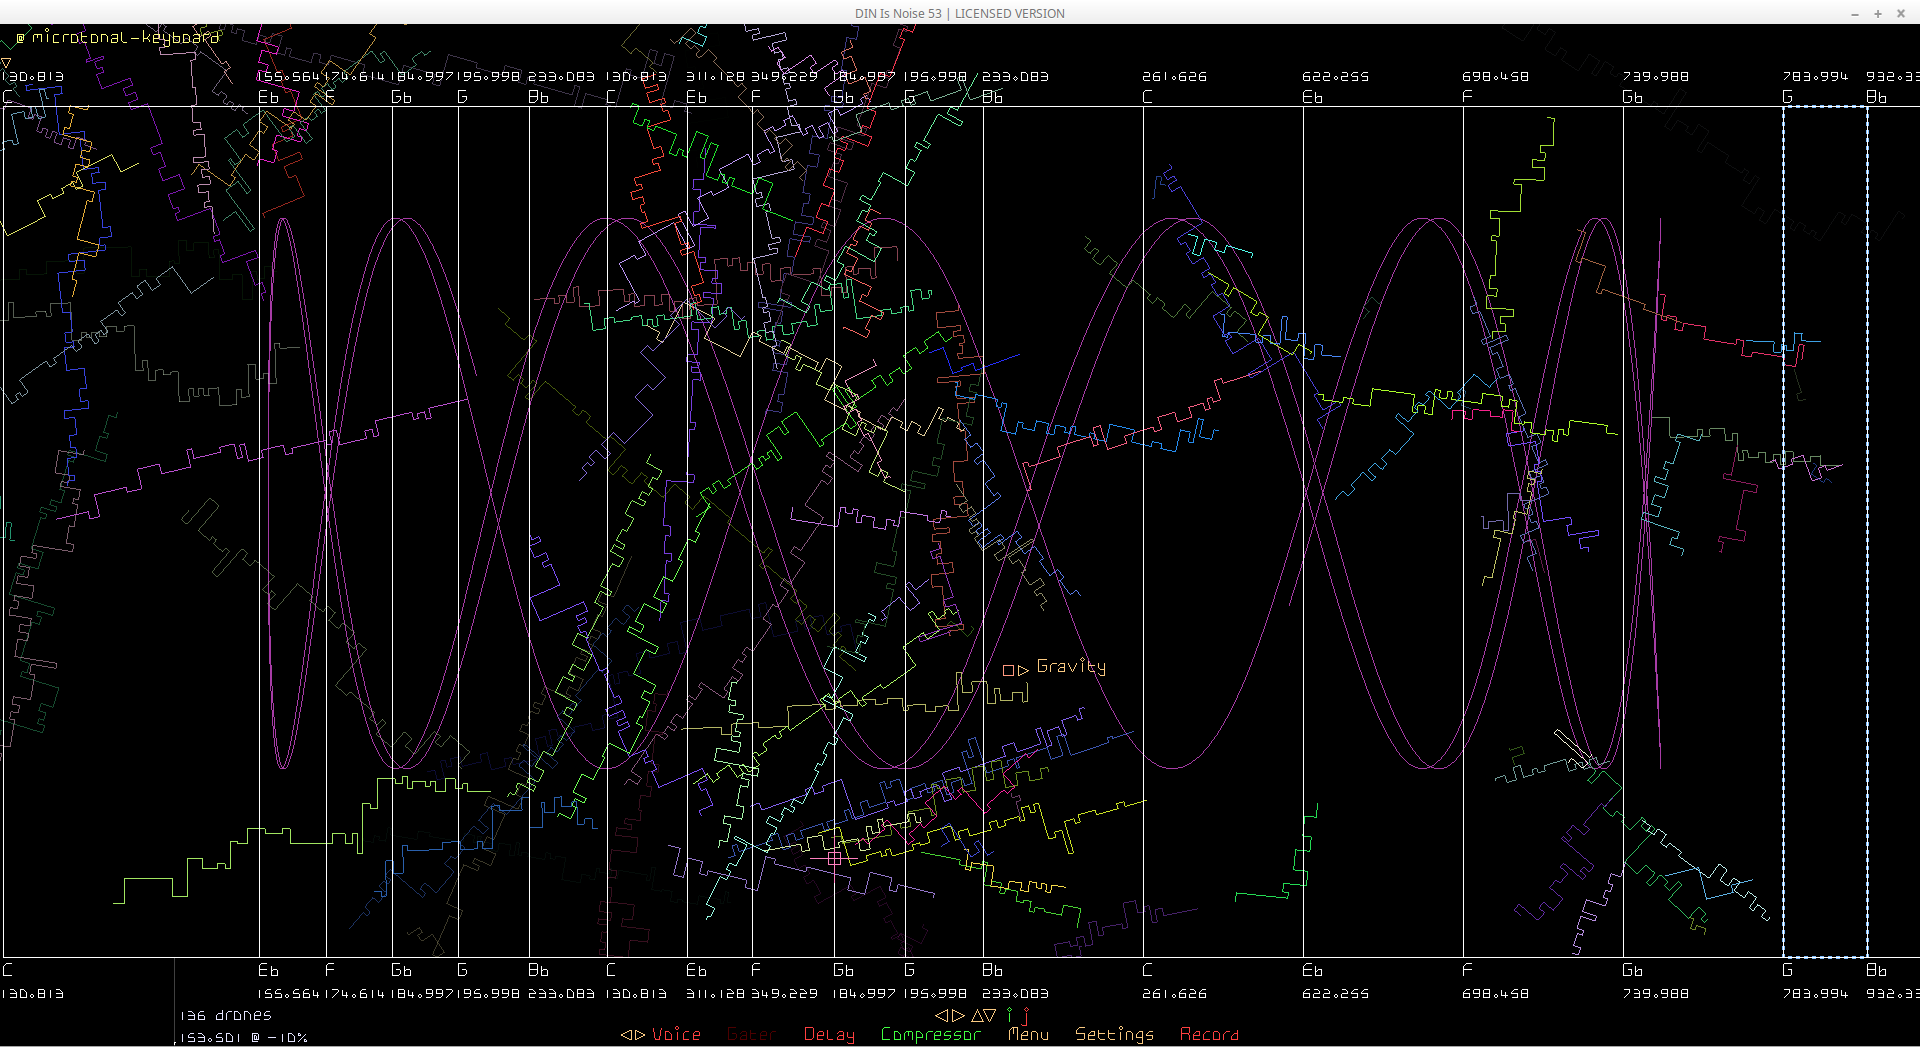The height and width of the screenshot is (1047, 1920).
Task: Click the red arrow icon above Menu
Action: click(1025, 1015)
